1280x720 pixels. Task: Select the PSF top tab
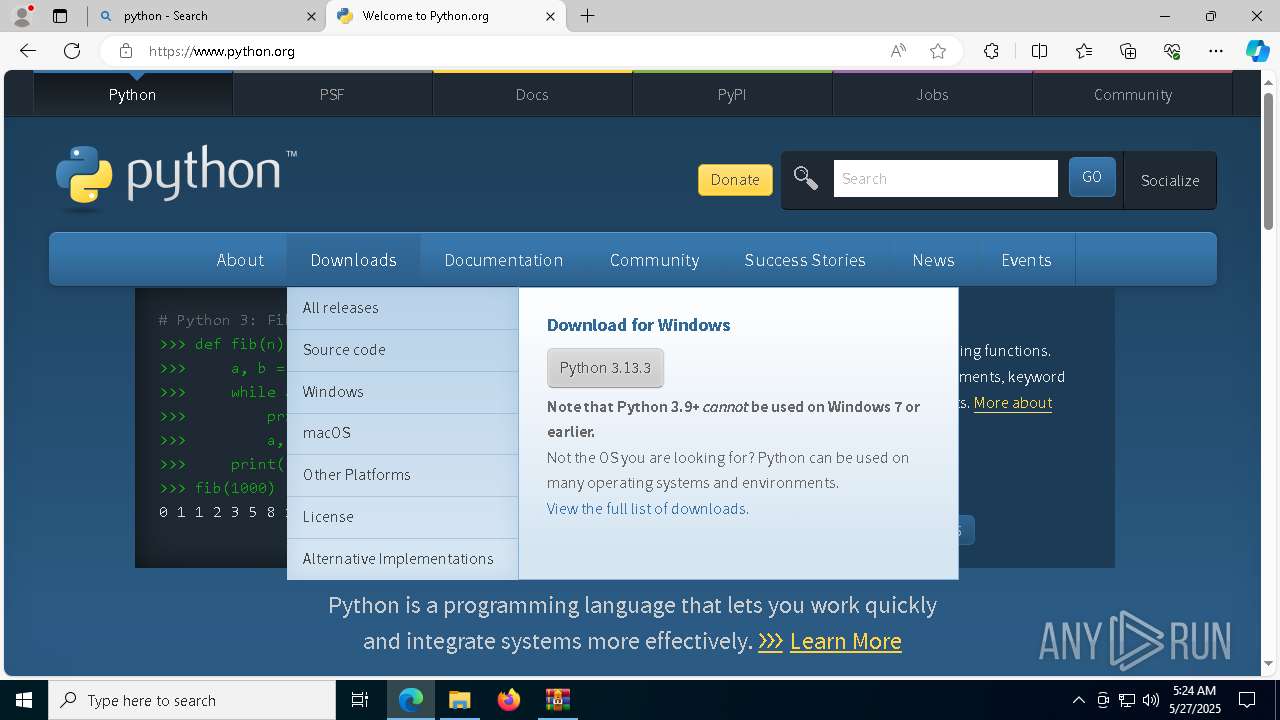tap(332, 94)
